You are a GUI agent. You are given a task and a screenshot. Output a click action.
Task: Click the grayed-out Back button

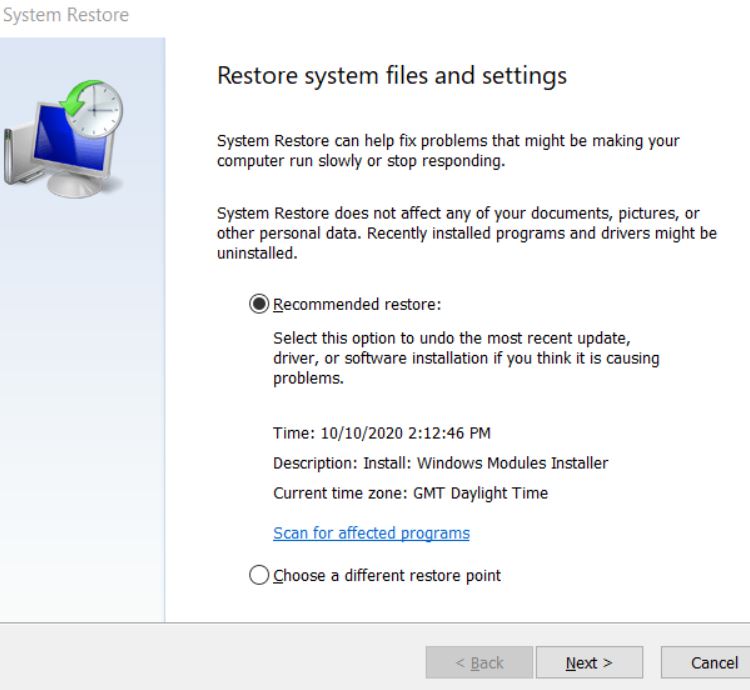point(479,663)
